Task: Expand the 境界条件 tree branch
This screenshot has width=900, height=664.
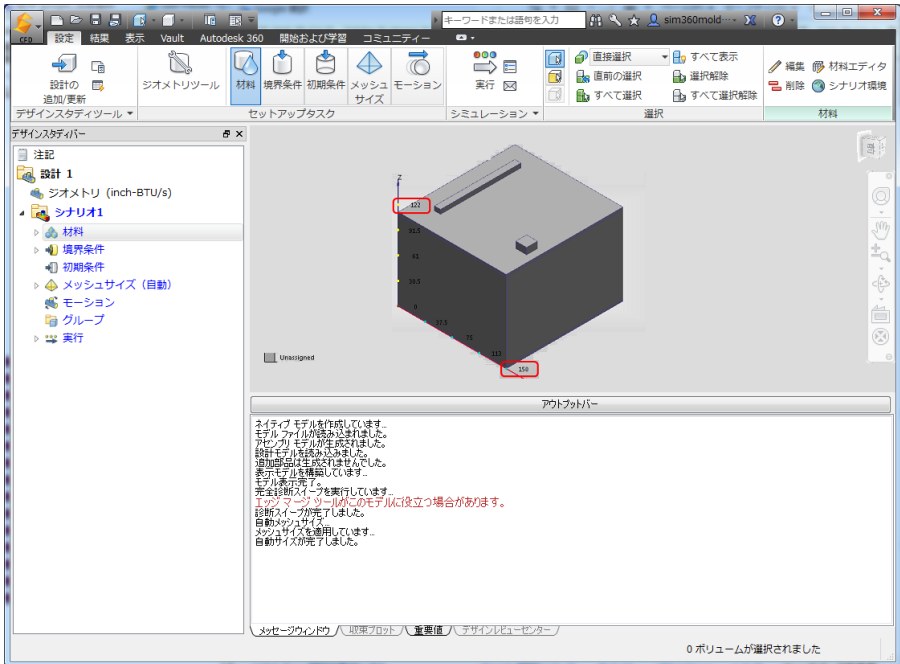Action: (36, 250)
